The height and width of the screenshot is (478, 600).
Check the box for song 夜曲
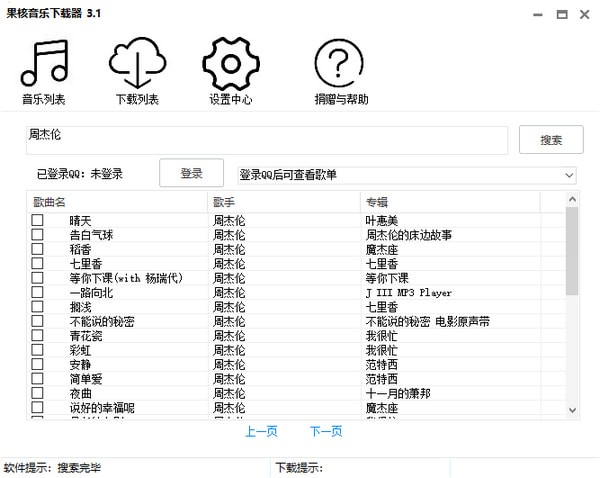(x=37, y=393)
